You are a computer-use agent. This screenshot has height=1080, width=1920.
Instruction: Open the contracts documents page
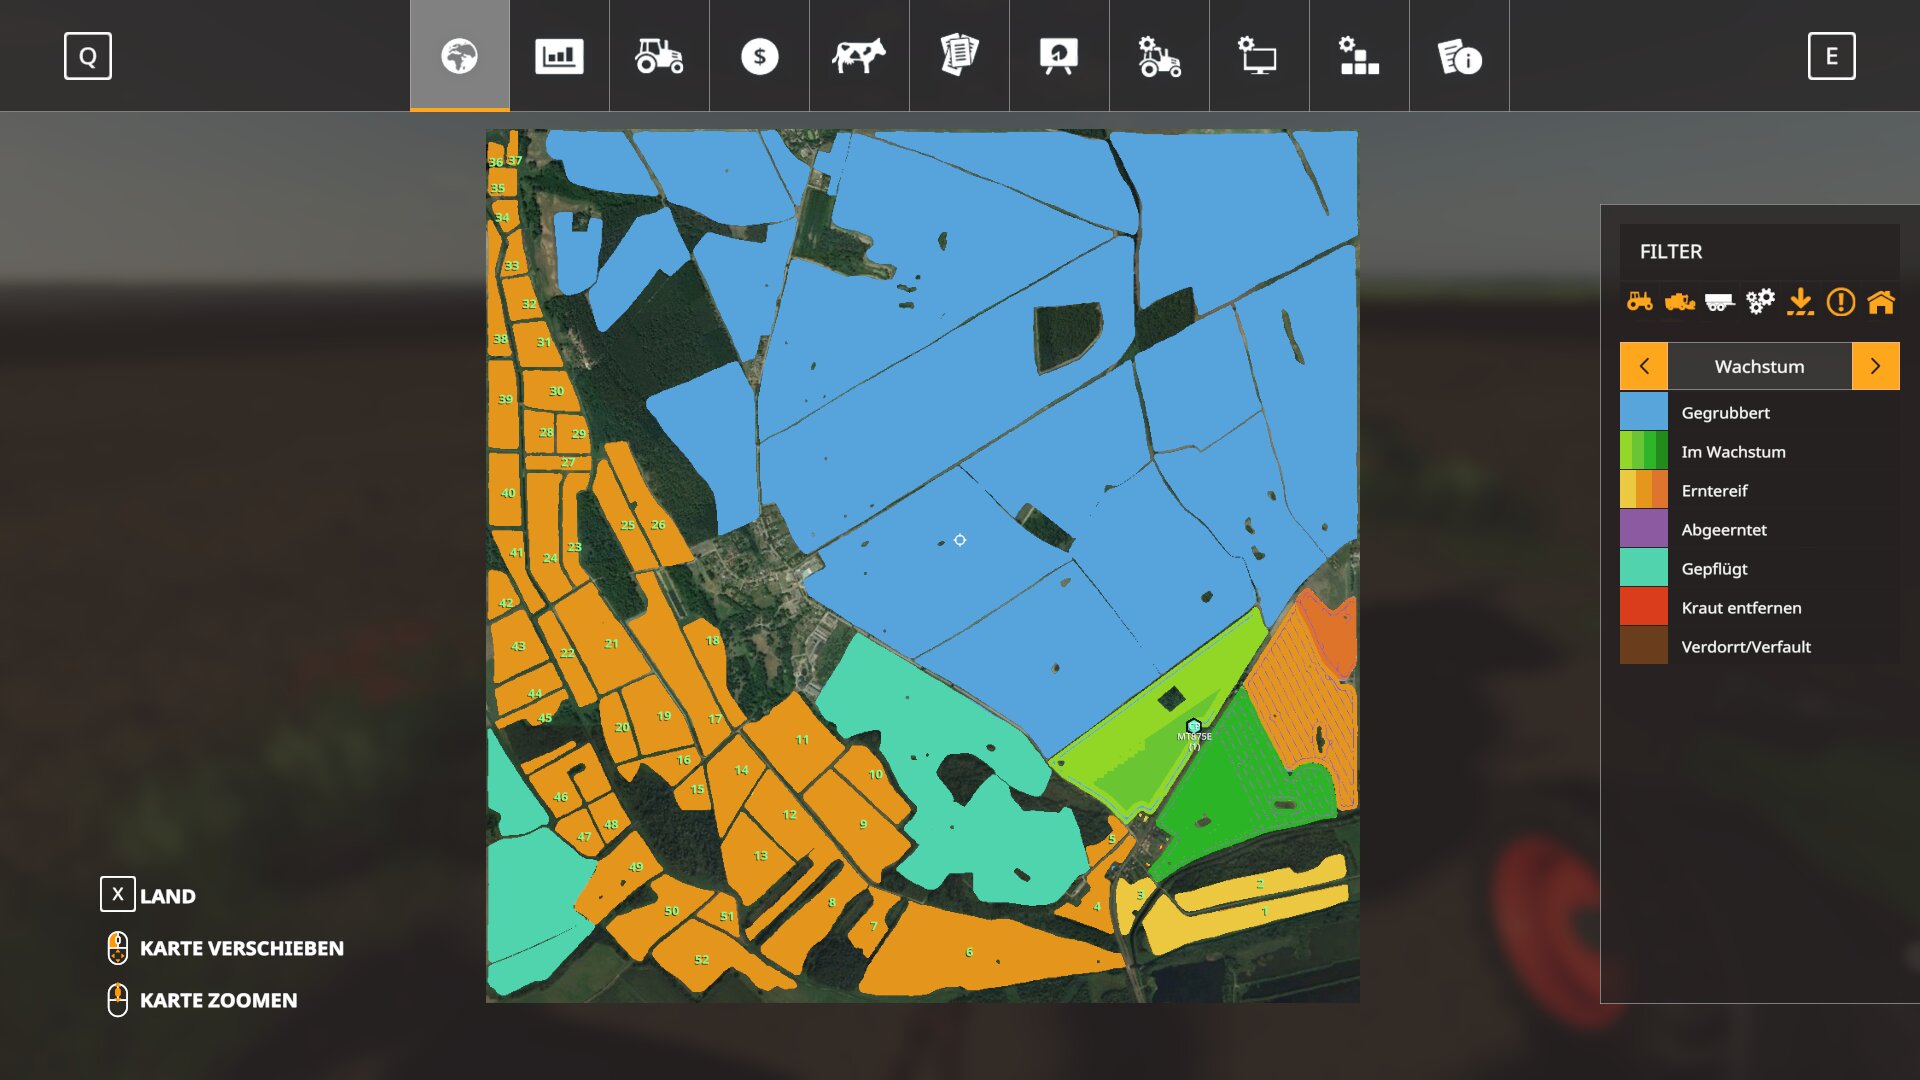pos(959,56)
